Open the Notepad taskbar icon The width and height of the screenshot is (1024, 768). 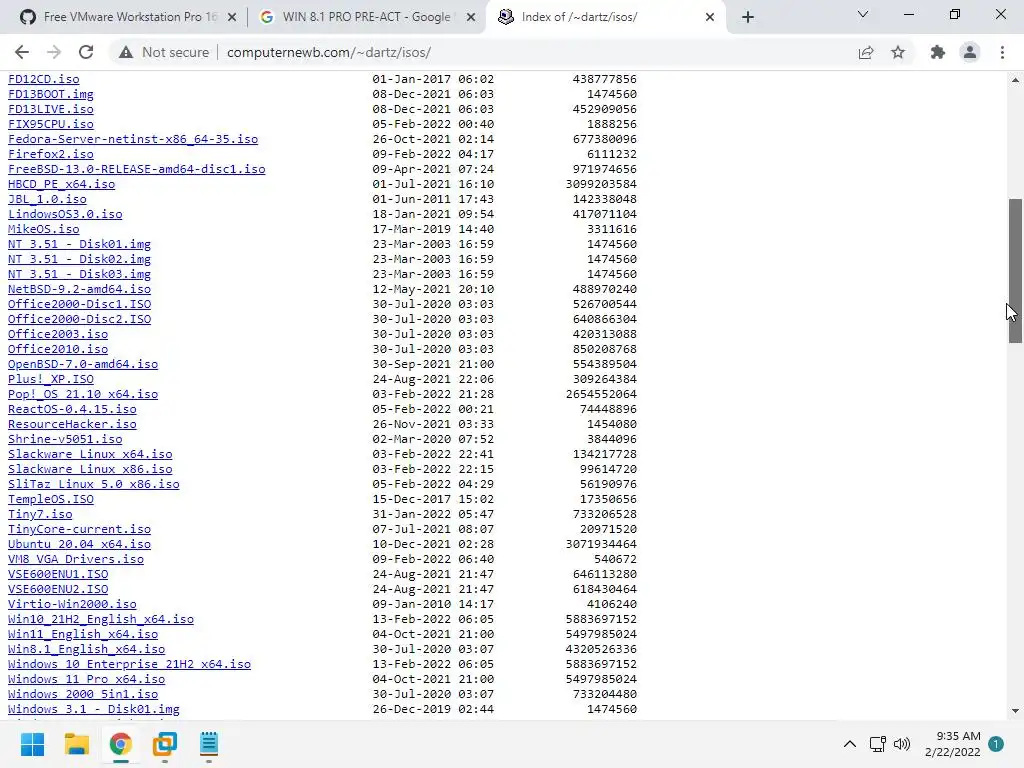pyautogui.click(x=208, y=744)
